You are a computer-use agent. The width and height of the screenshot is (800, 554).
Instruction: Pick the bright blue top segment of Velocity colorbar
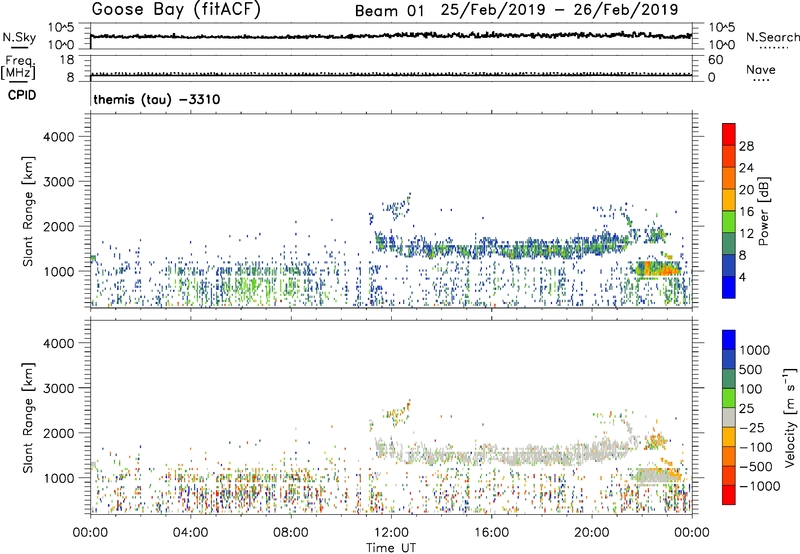pyautogui.click(x=729, y=340)
